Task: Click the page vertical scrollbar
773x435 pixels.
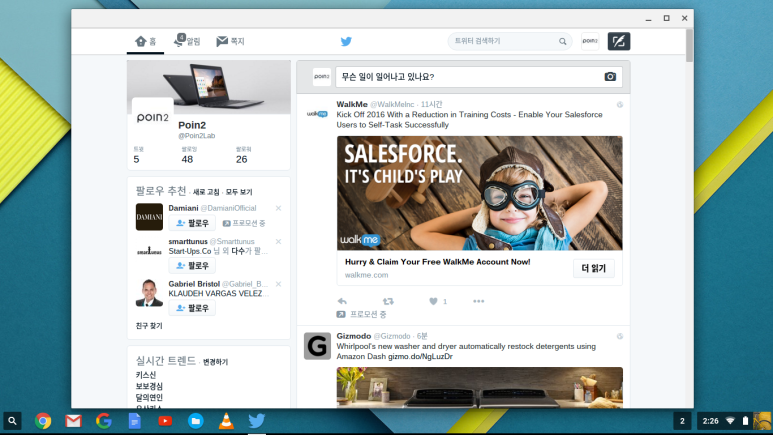Action: [689, 45]
